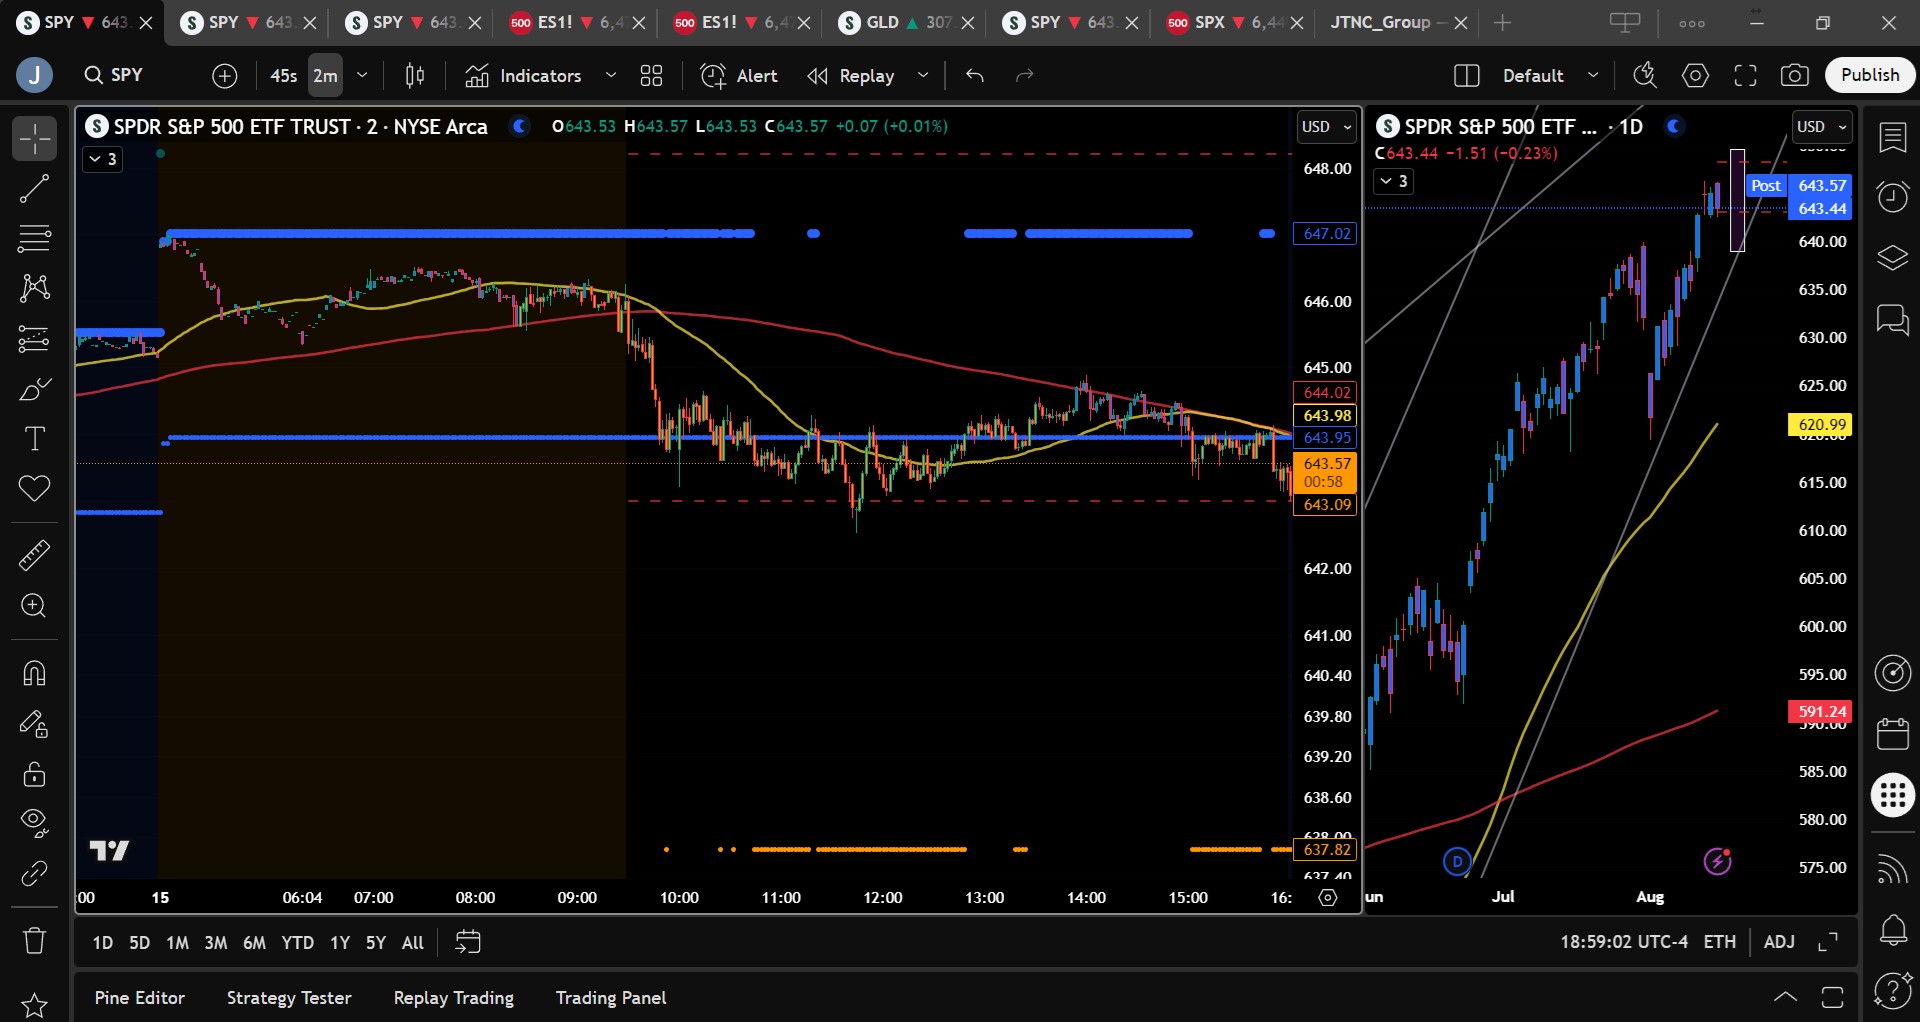Select the ruler measure tool

(x=34, y=555)
